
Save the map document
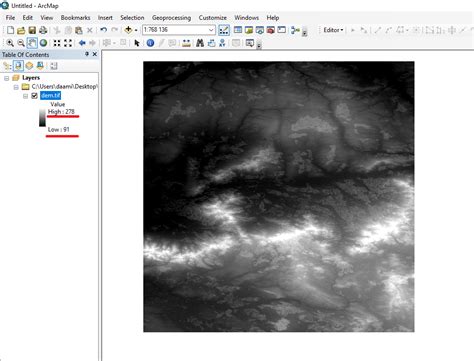[32, 30]
